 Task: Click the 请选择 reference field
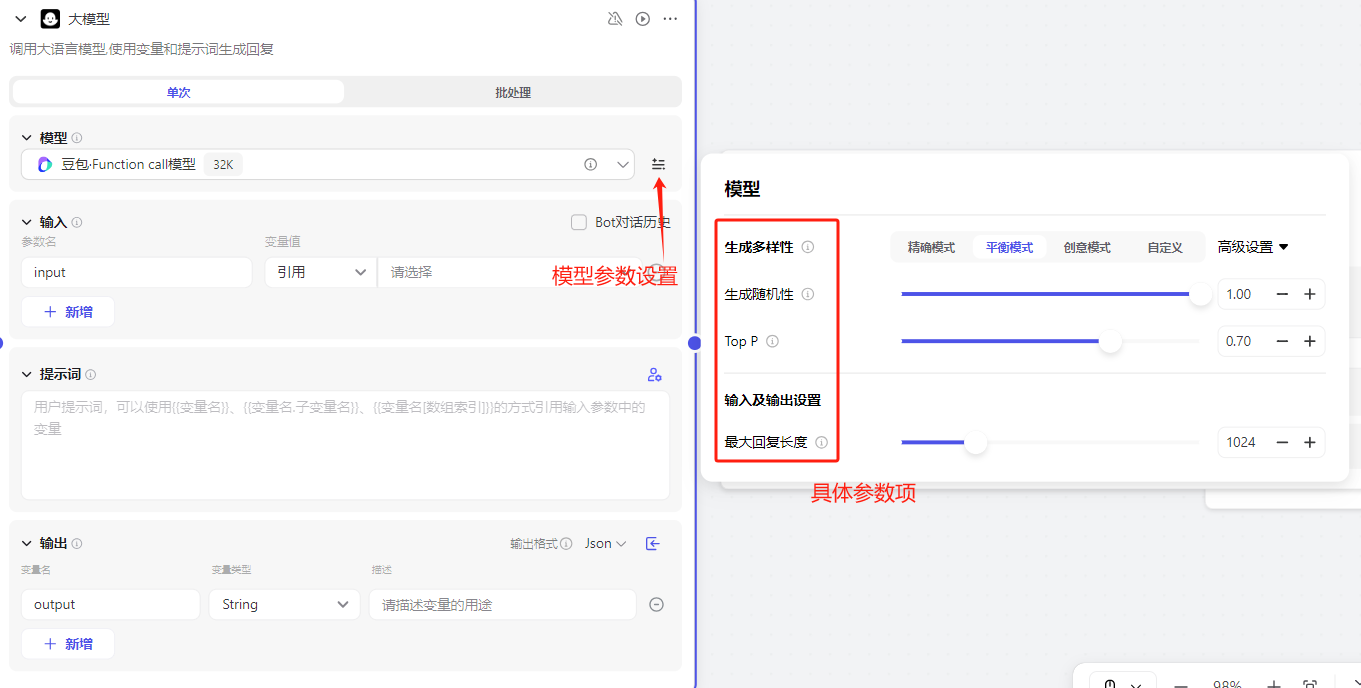[x=510, y=272]
